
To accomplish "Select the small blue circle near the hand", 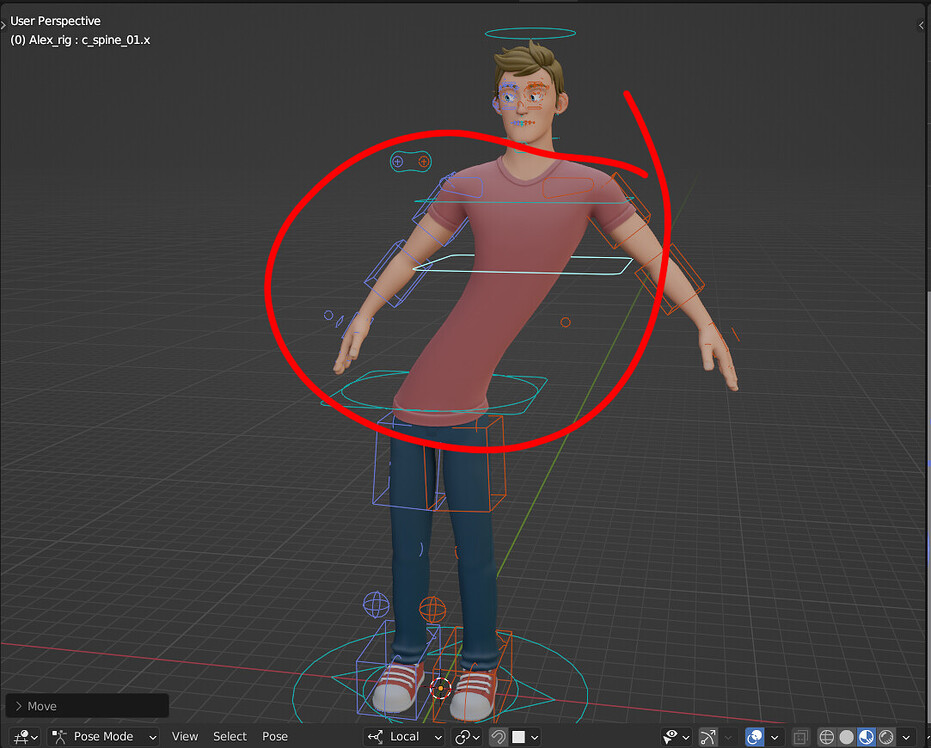I will 328,315.
